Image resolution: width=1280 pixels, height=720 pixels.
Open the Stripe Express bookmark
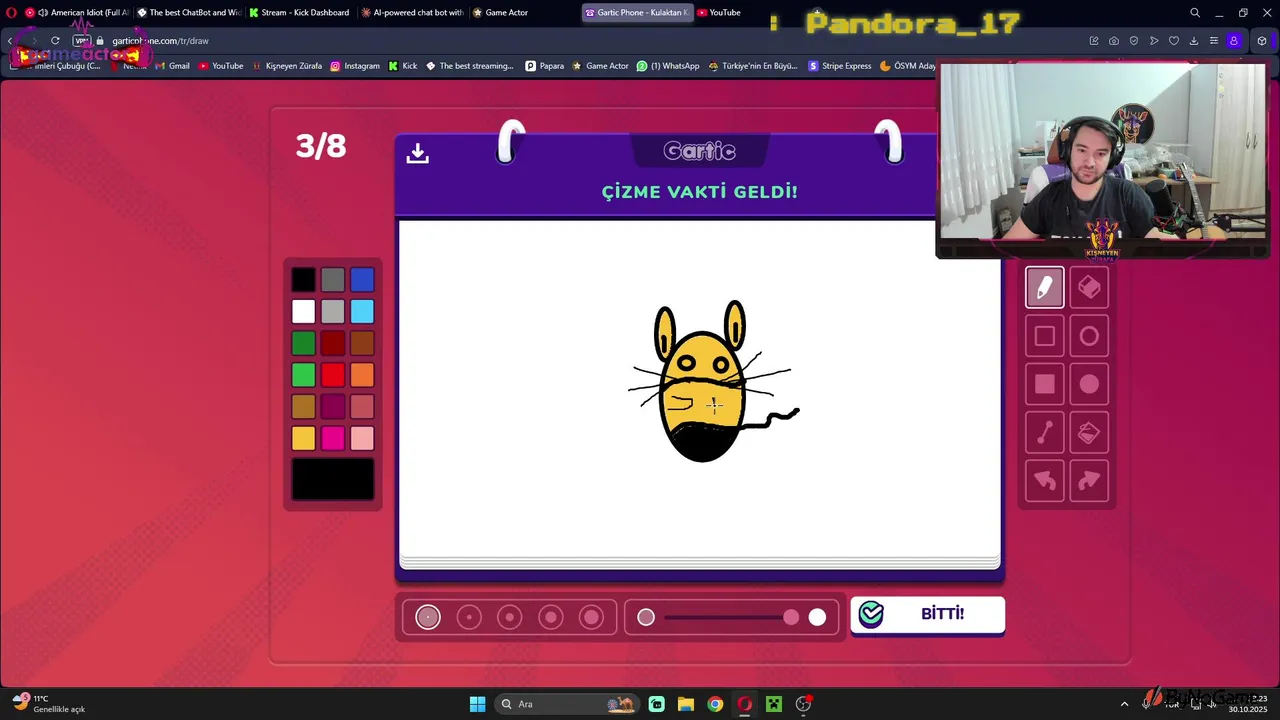(840, 66)
